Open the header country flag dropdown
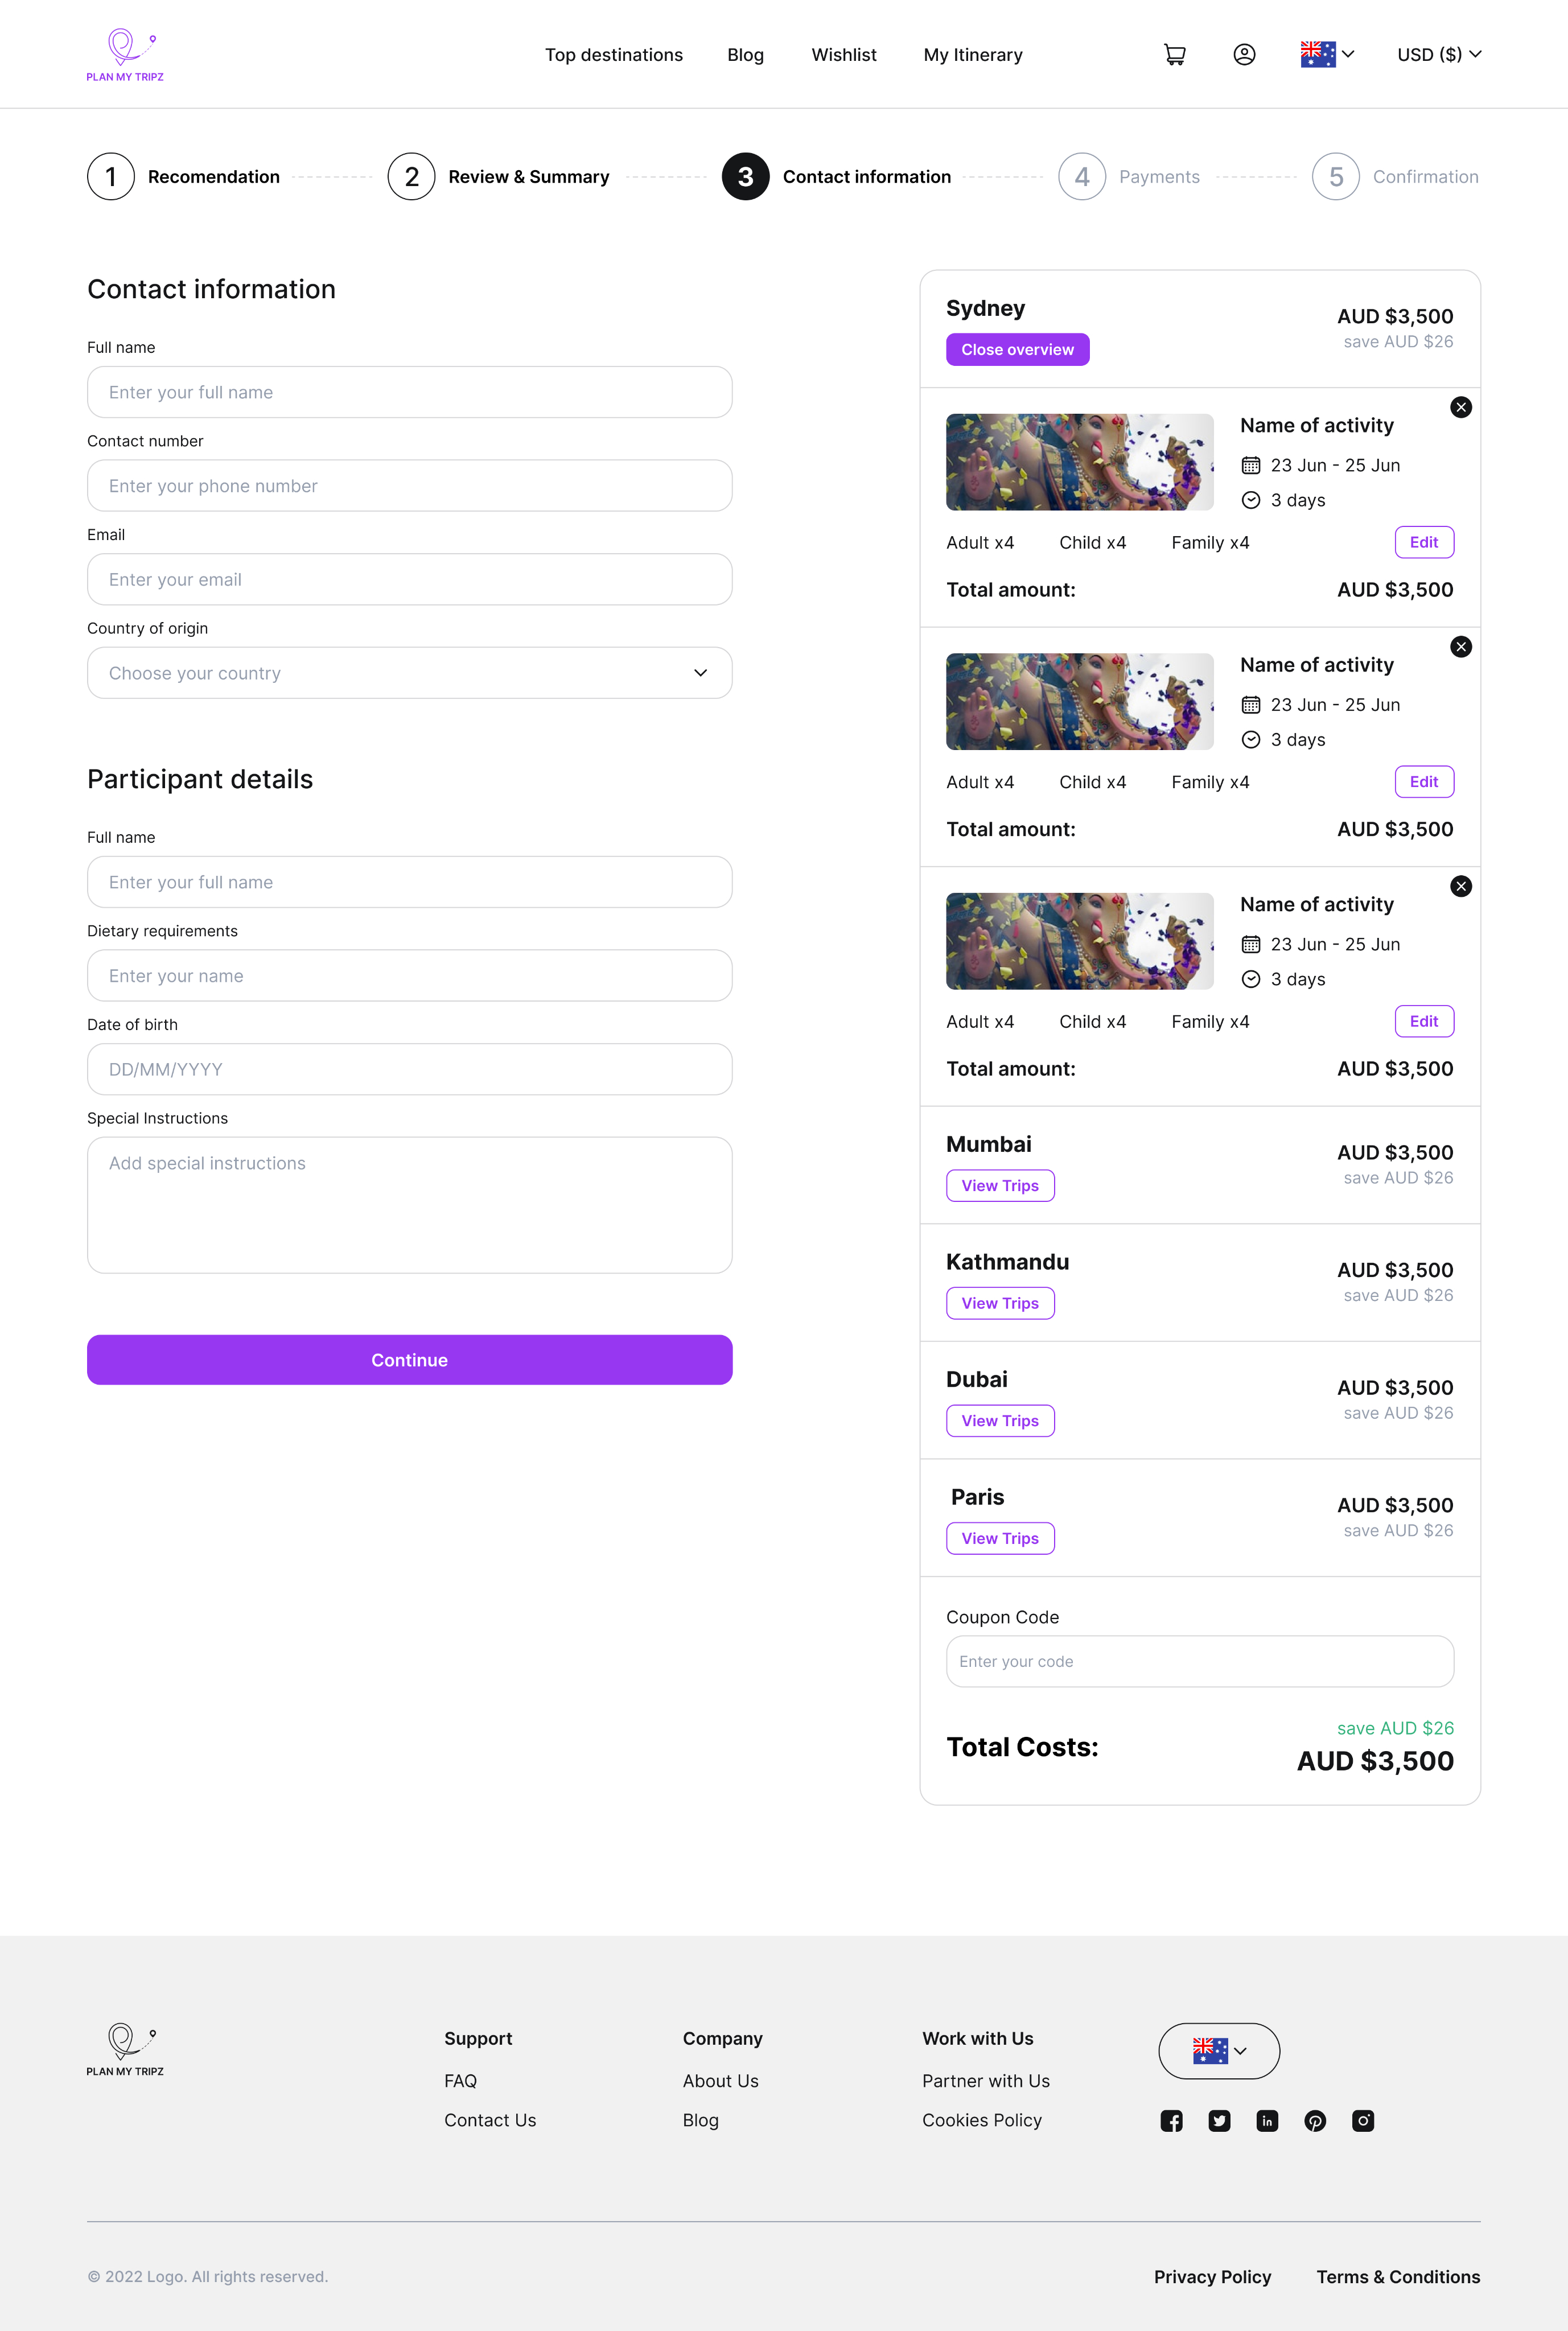This screenshot has width=1568, height=2331. (x=1327, y=54)
